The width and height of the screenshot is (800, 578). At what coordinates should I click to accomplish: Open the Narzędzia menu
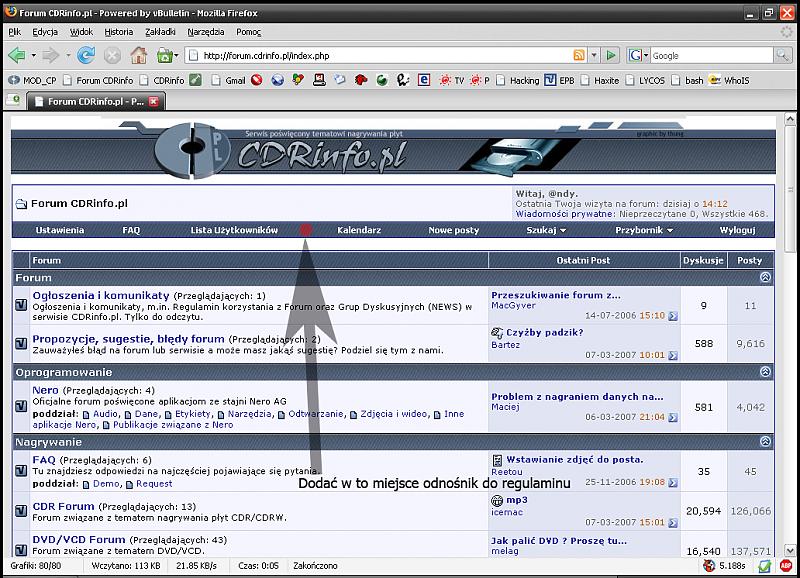206,32
